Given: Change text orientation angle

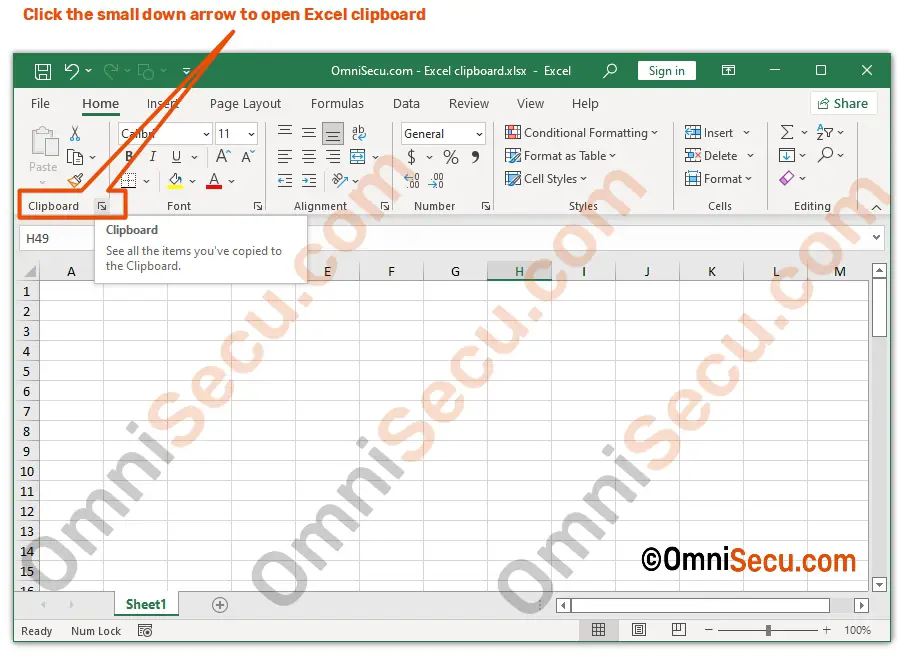Looking at the screenshot, I should click(x=340, y=181).
